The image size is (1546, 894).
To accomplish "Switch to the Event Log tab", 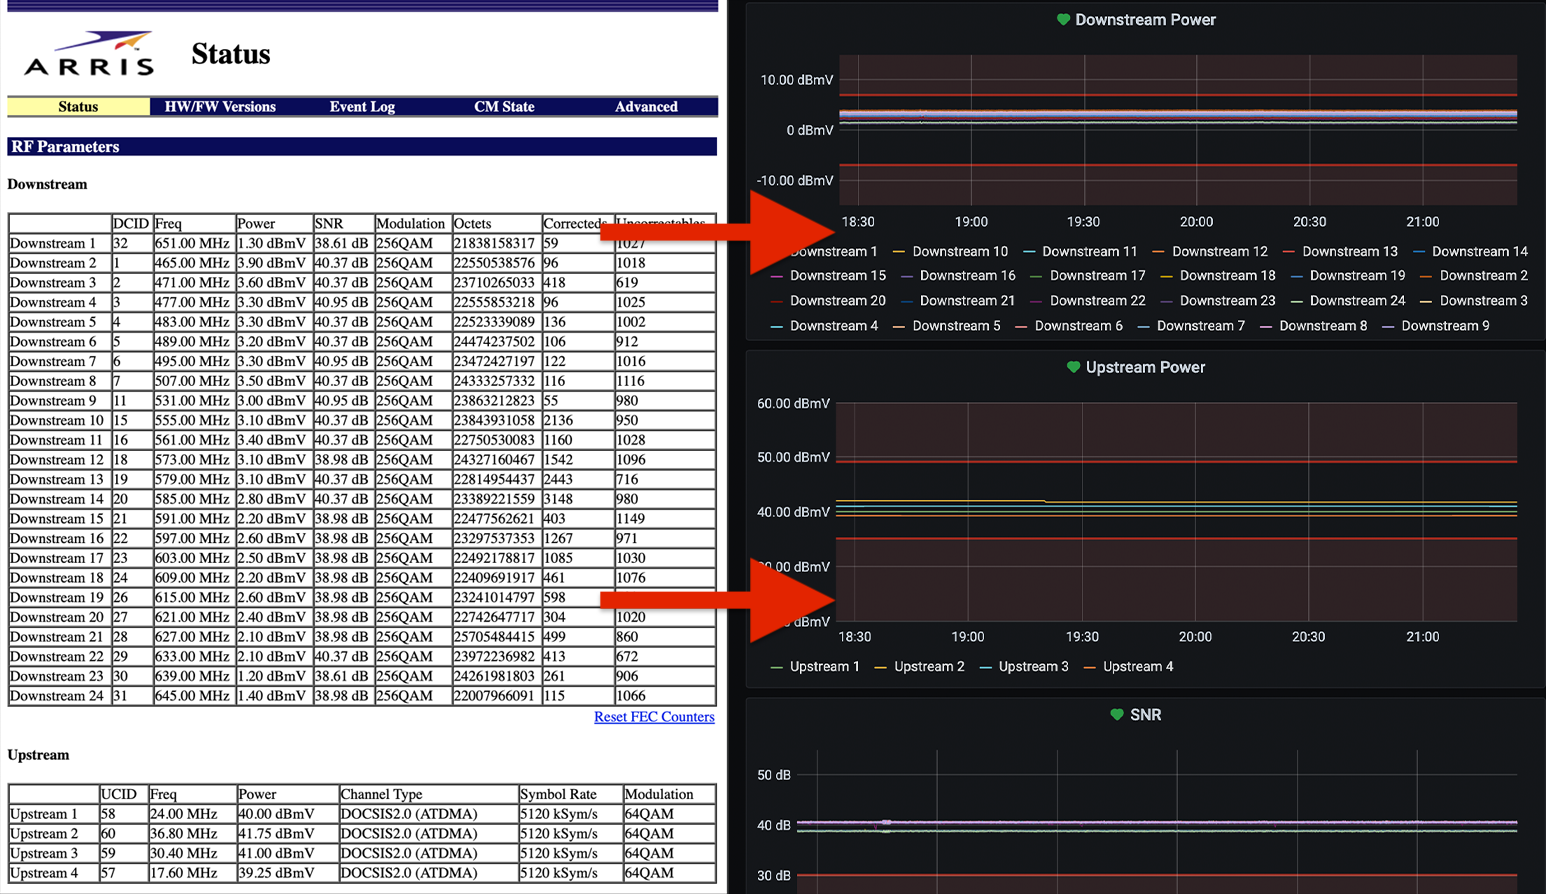I will pyautogui.click(x=362, y=106).
